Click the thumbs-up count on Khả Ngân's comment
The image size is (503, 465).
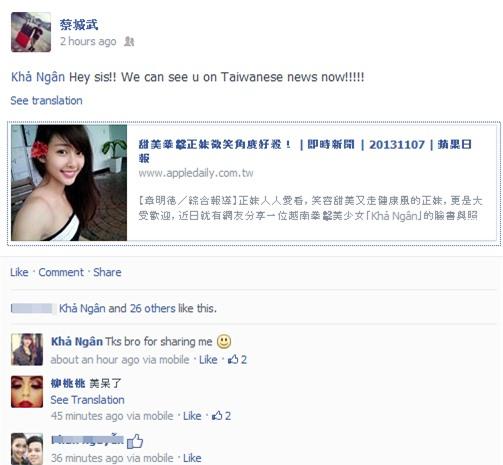coord(237,359)
